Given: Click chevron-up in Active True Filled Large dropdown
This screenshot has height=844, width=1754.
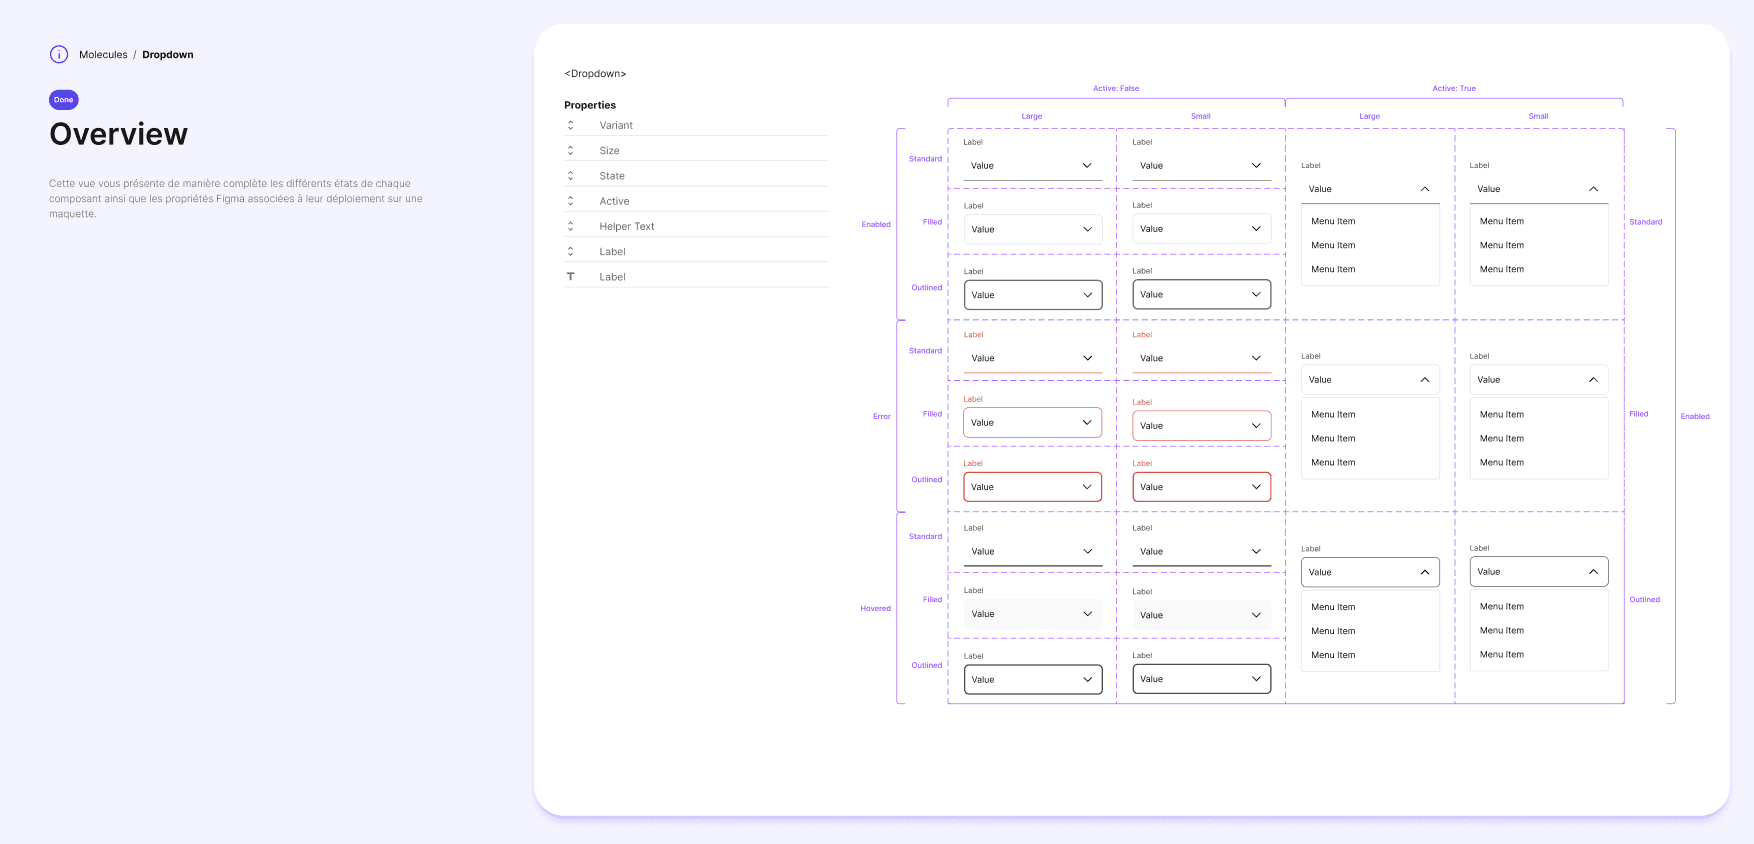Looking at the screenshot, I should tap(1425, 380).
